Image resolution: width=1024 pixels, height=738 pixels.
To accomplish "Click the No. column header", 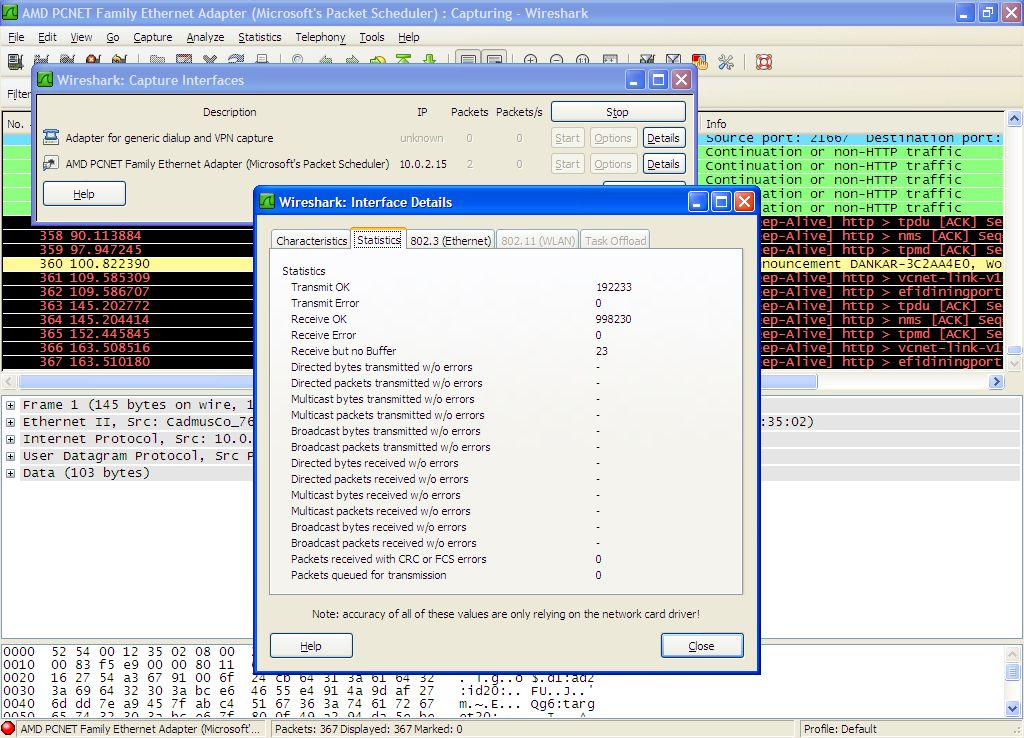I will pyautogui.click(x=17, y=123).
